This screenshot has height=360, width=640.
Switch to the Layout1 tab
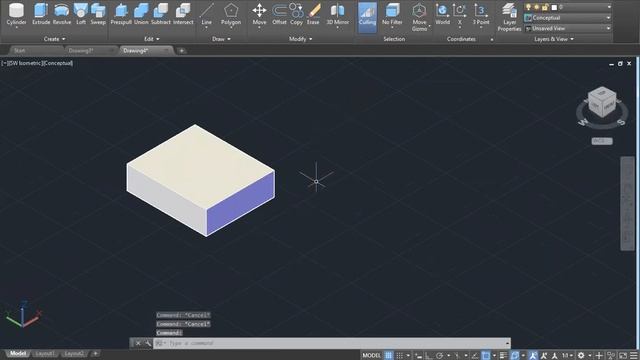point(44,353)
